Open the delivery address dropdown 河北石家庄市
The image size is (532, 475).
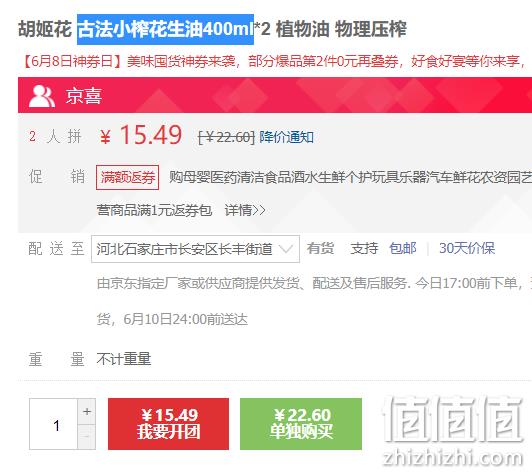click(195, 249)
